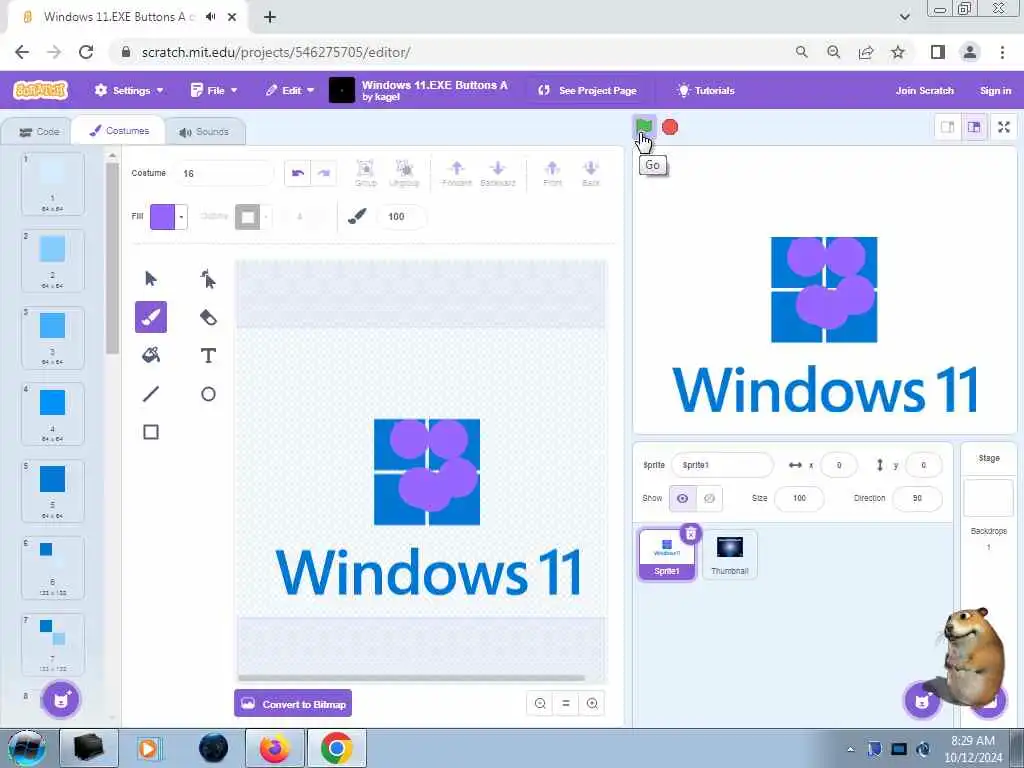The width and height of the screenshot is (1024, 768).
Task: Click the costume name field
Action: (x=223, y=173)
